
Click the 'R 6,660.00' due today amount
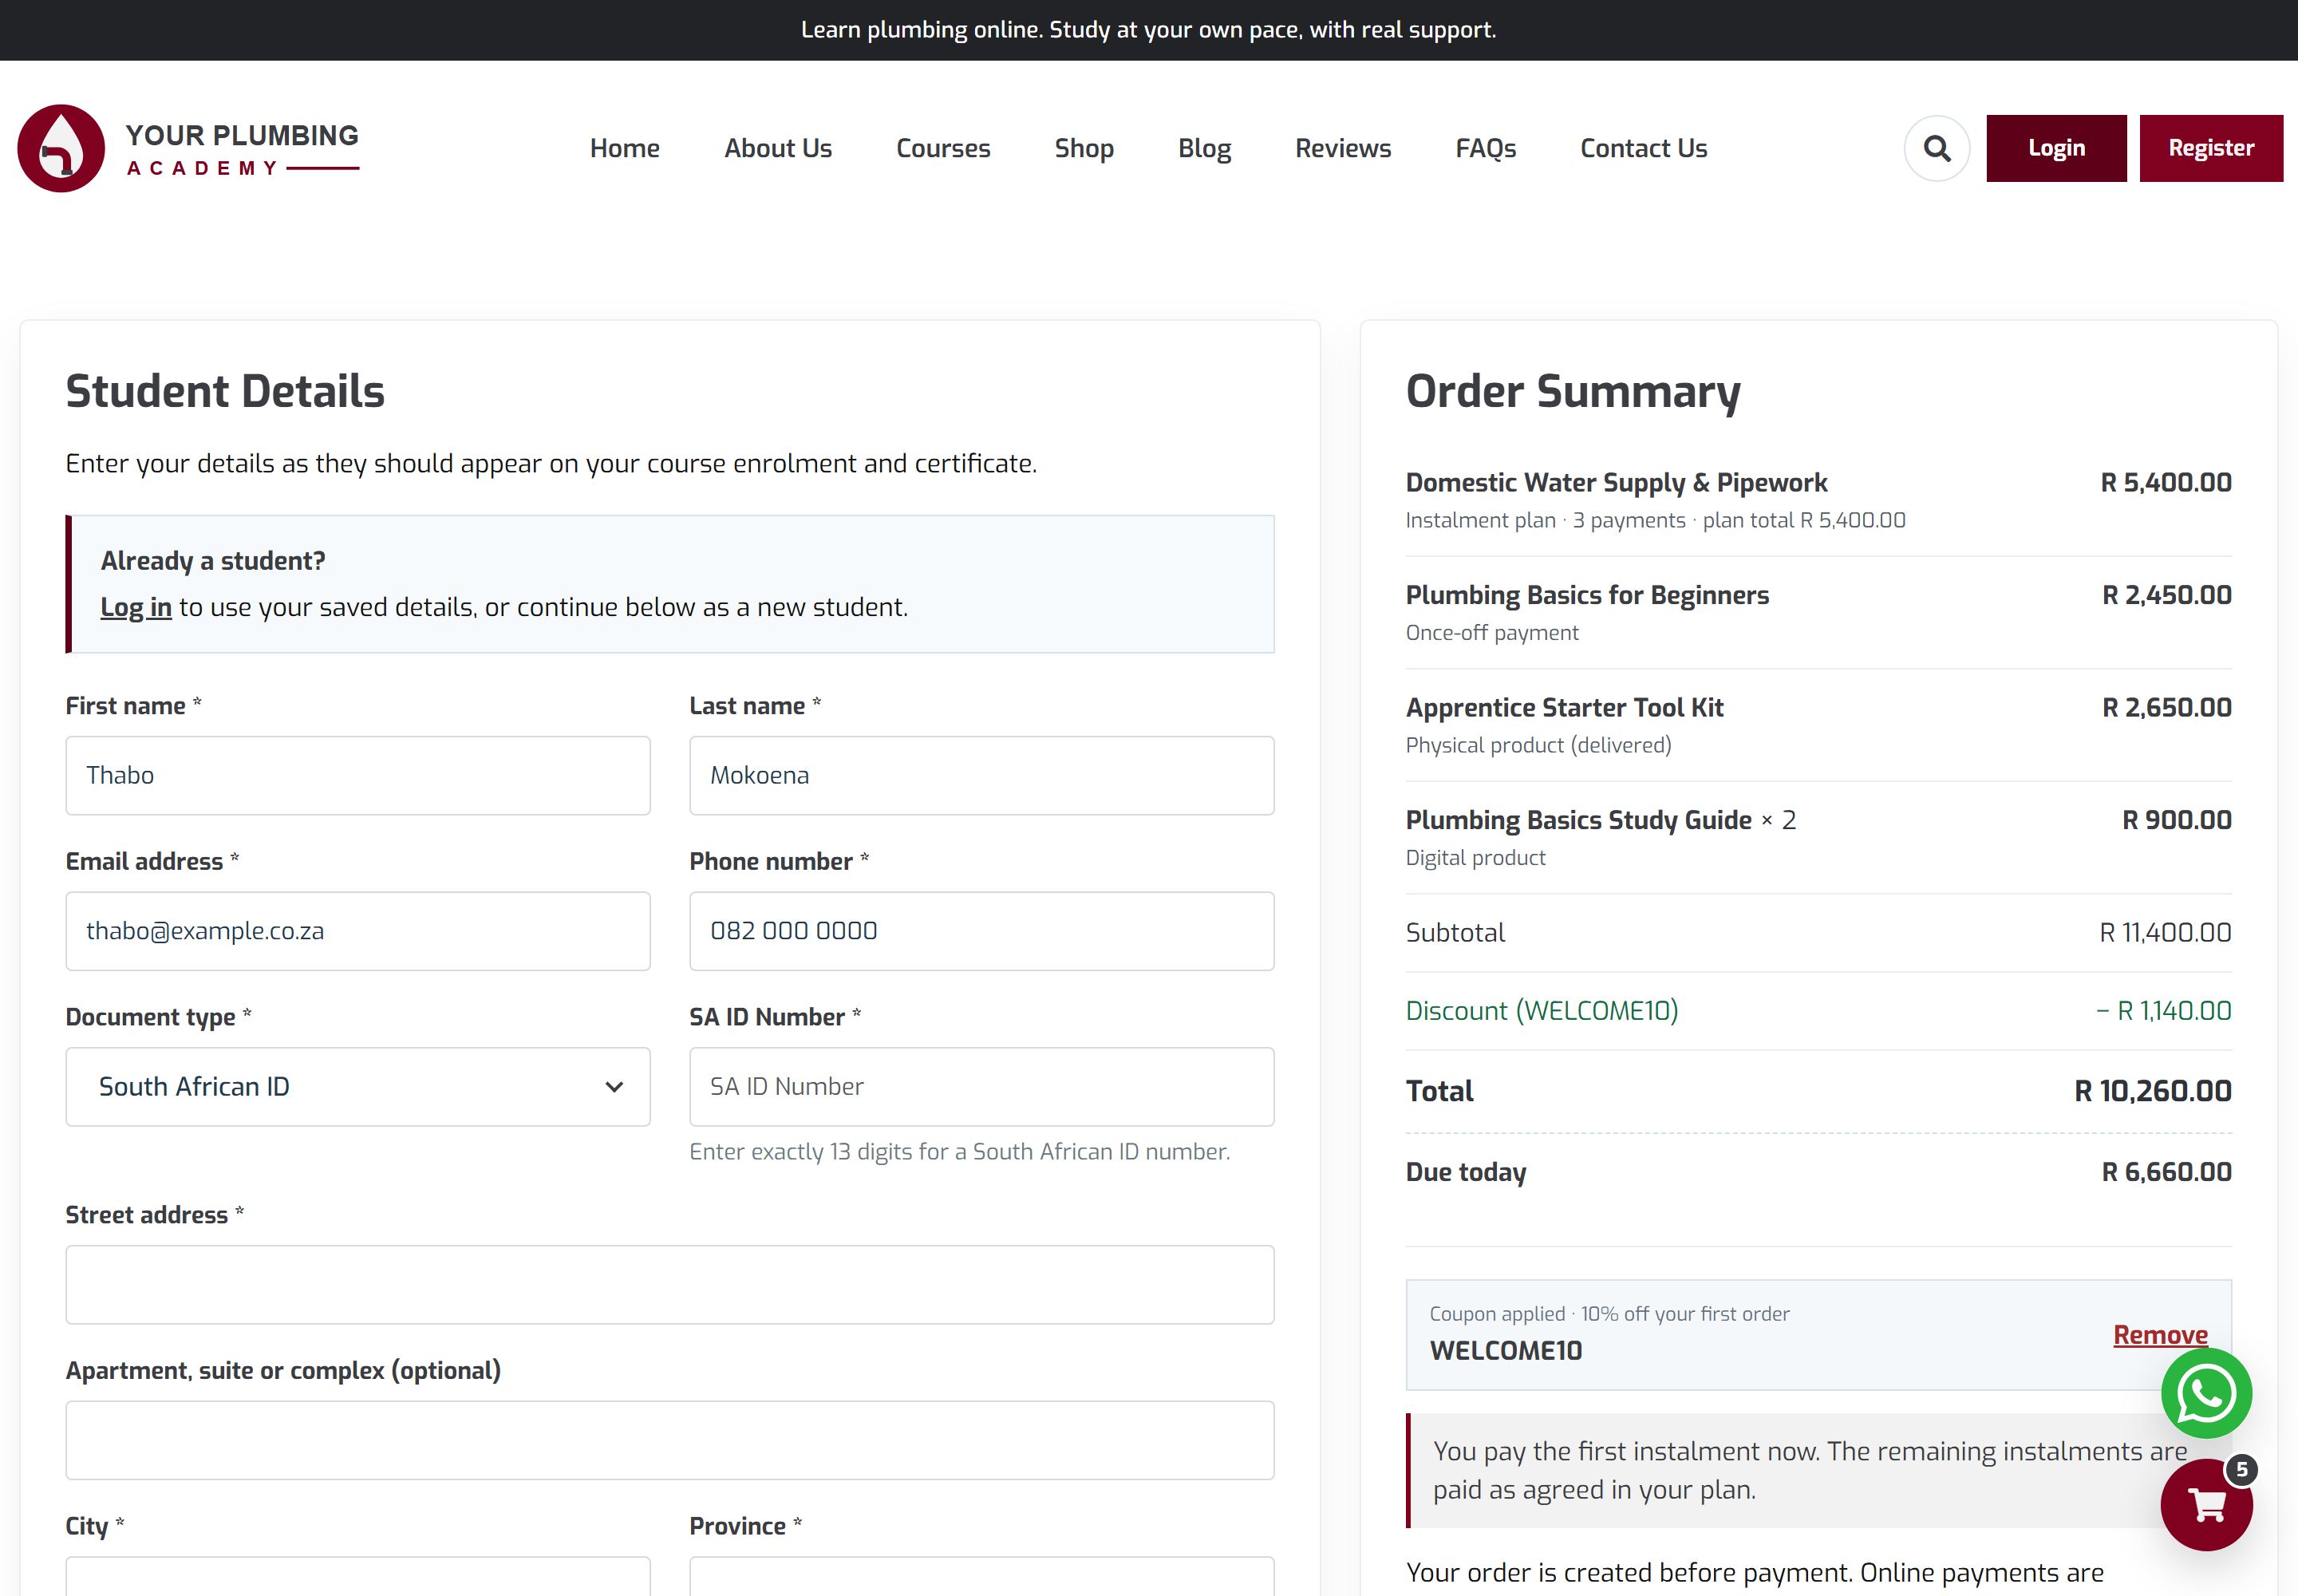point(2166,1172)
